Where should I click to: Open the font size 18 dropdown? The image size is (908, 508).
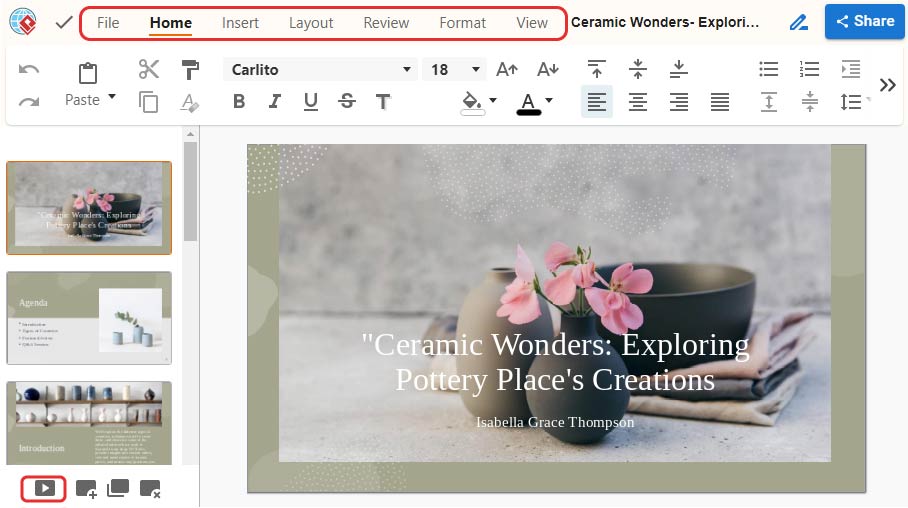click(x=476, y=70)
